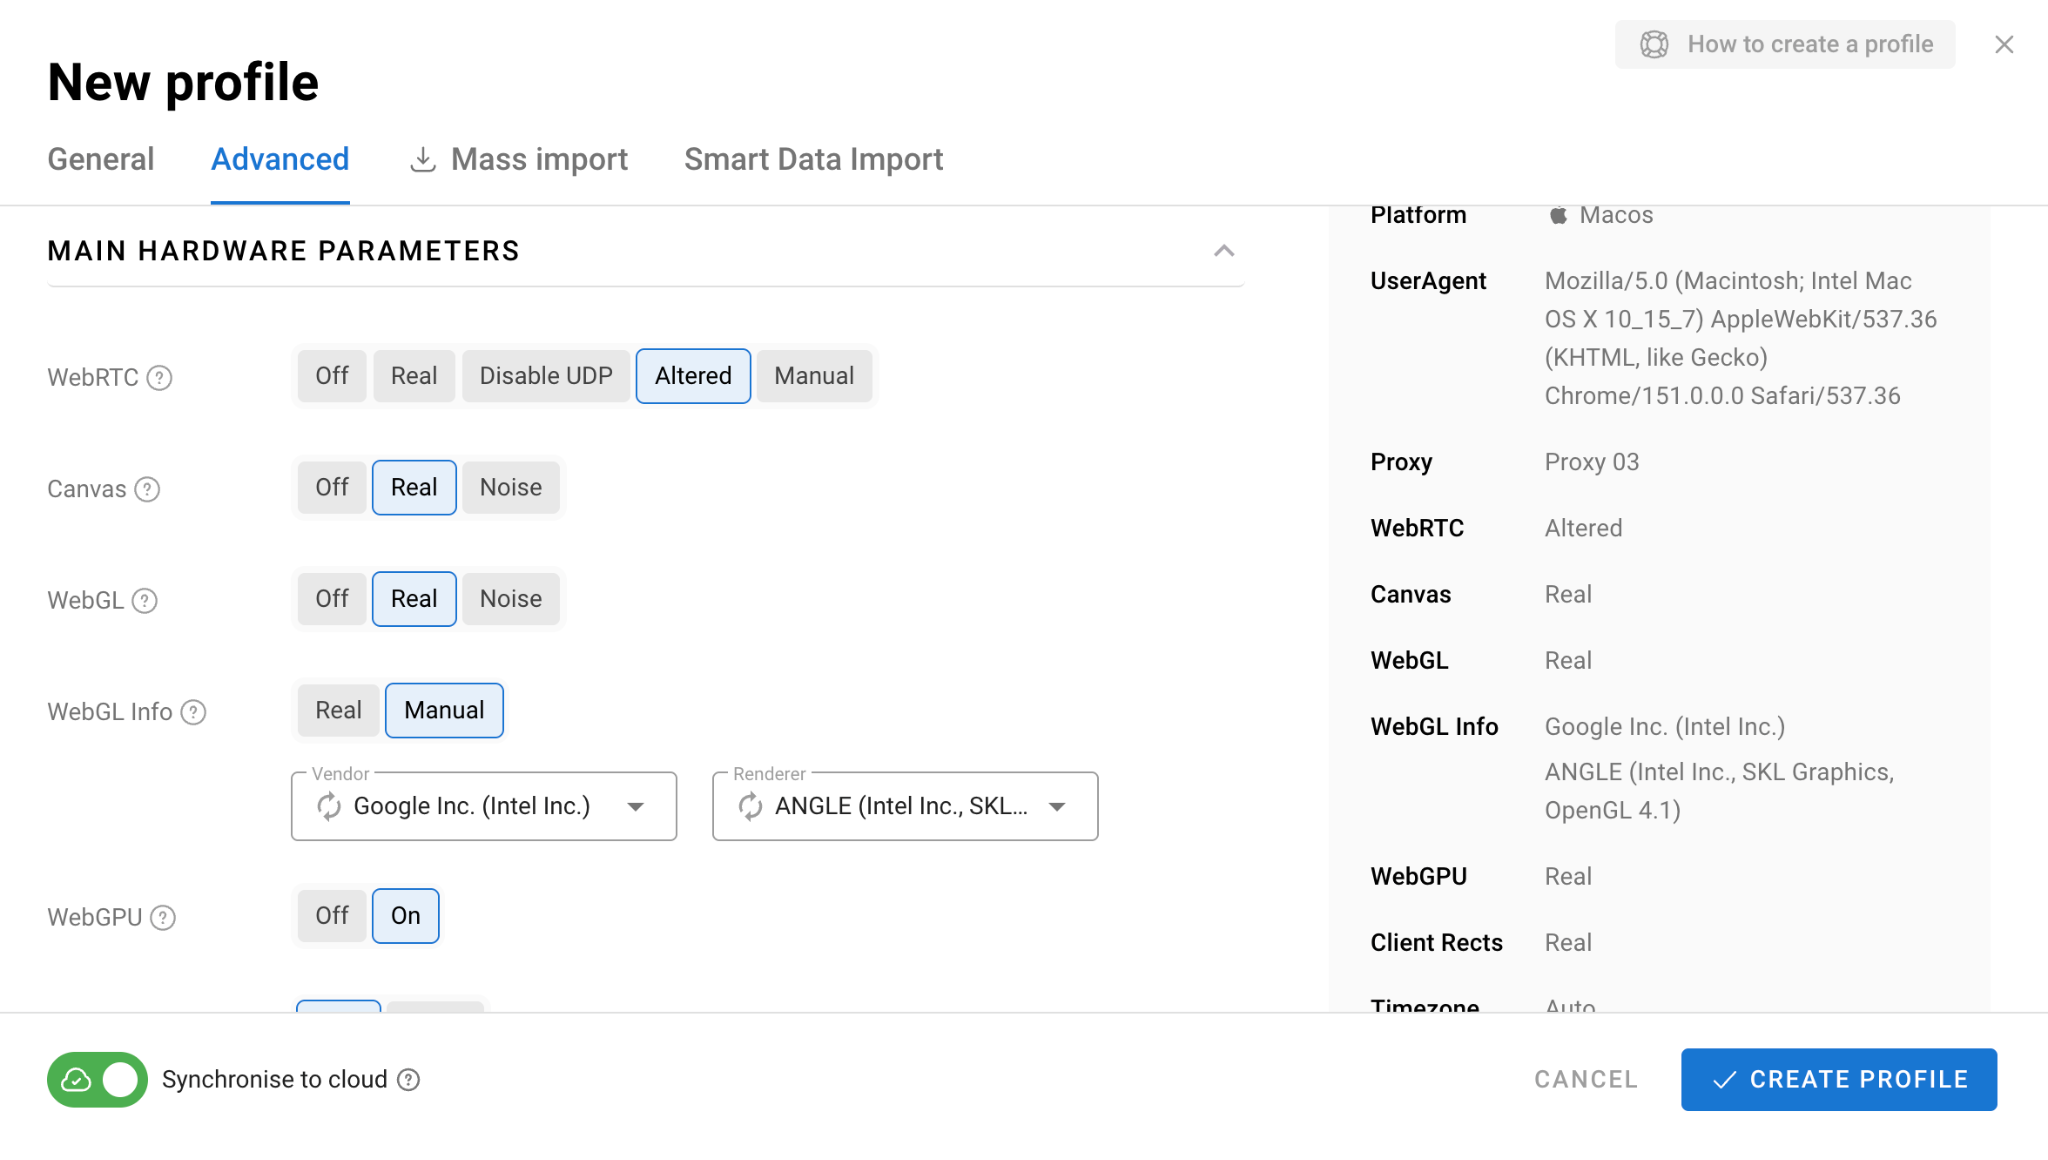Click the WebGL help question icon
Screen dimensions: 2048x1160
(145, 601)
